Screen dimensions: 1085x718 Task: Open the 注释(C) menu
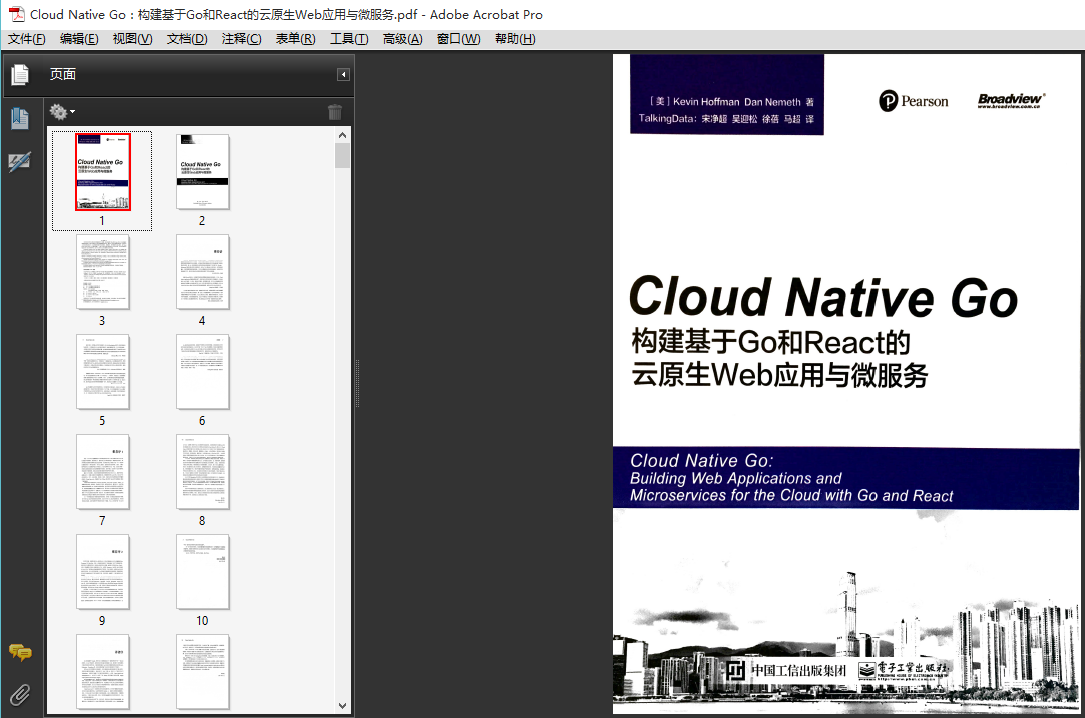coord(241,39)
